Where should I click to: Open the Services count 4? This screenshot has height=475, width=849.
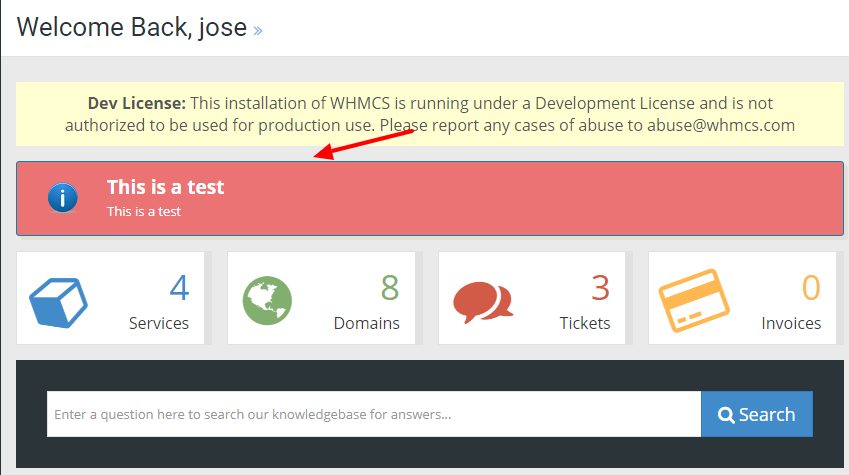point(179,288)
